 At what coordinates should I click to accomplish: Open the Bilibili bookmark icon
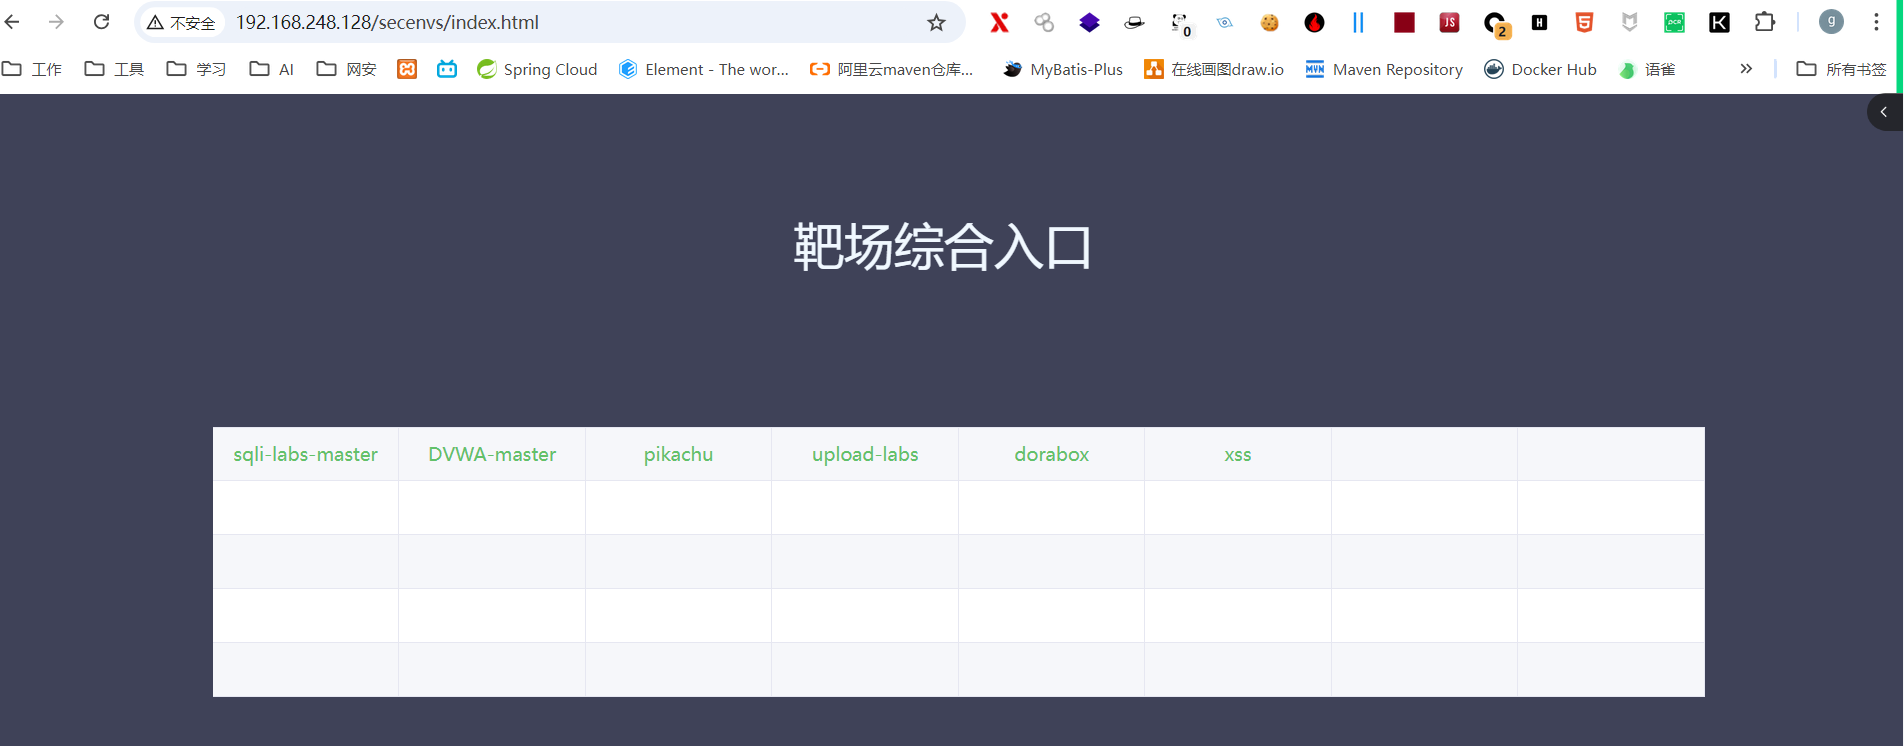point(447,69)
